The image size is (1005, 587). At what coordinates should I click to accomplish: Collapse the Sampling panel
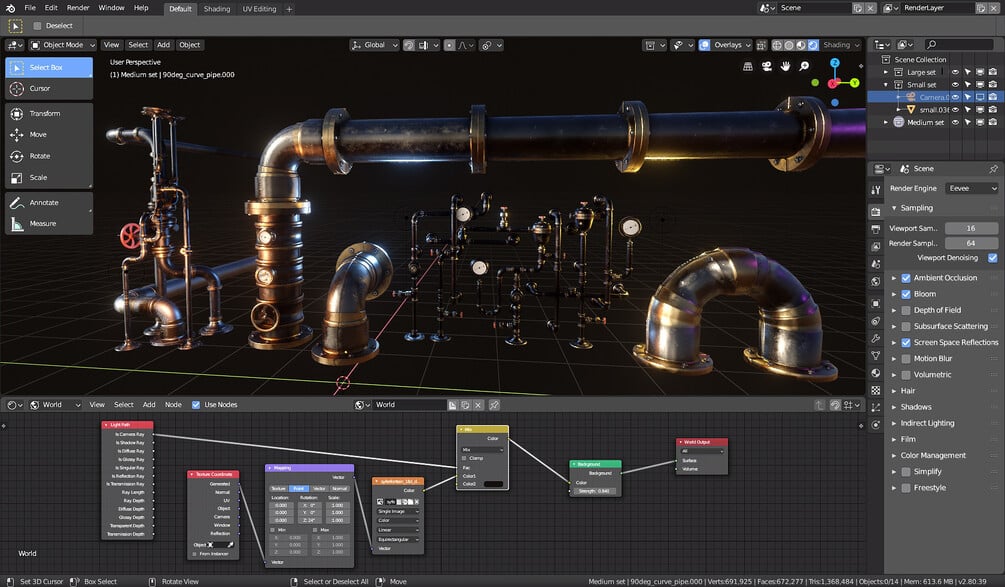[x=893, y=208]
